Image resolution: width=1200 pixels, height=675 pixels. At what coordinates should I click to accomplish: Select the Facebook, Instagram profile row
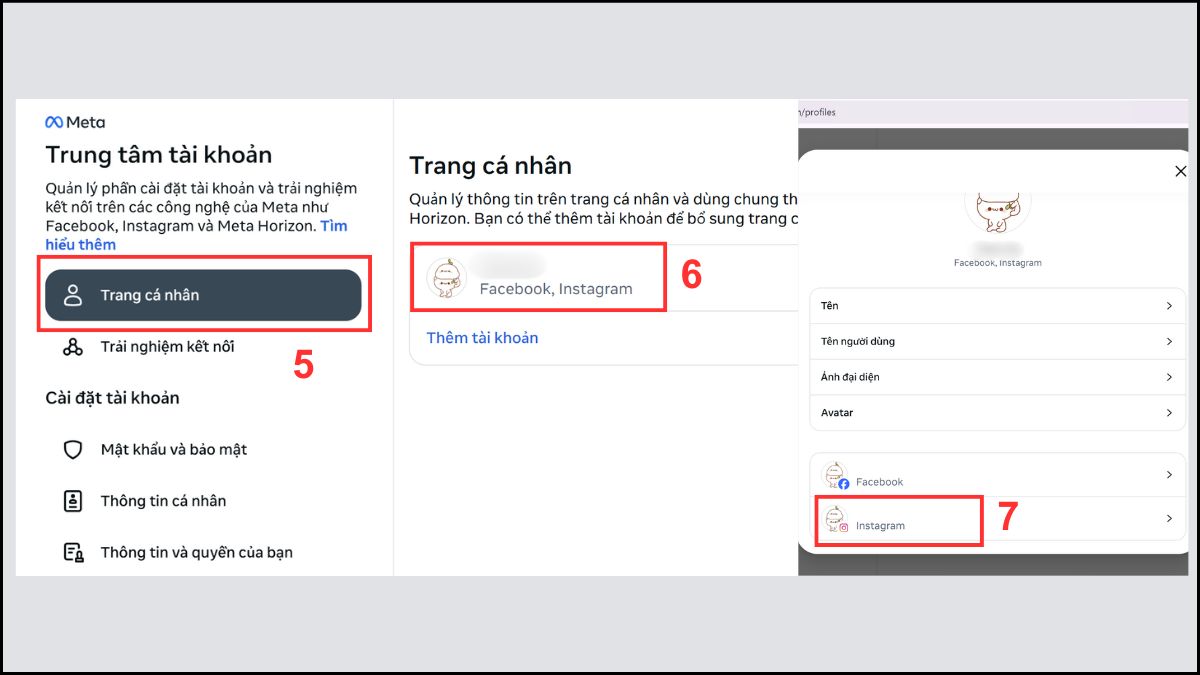point(604,278)
